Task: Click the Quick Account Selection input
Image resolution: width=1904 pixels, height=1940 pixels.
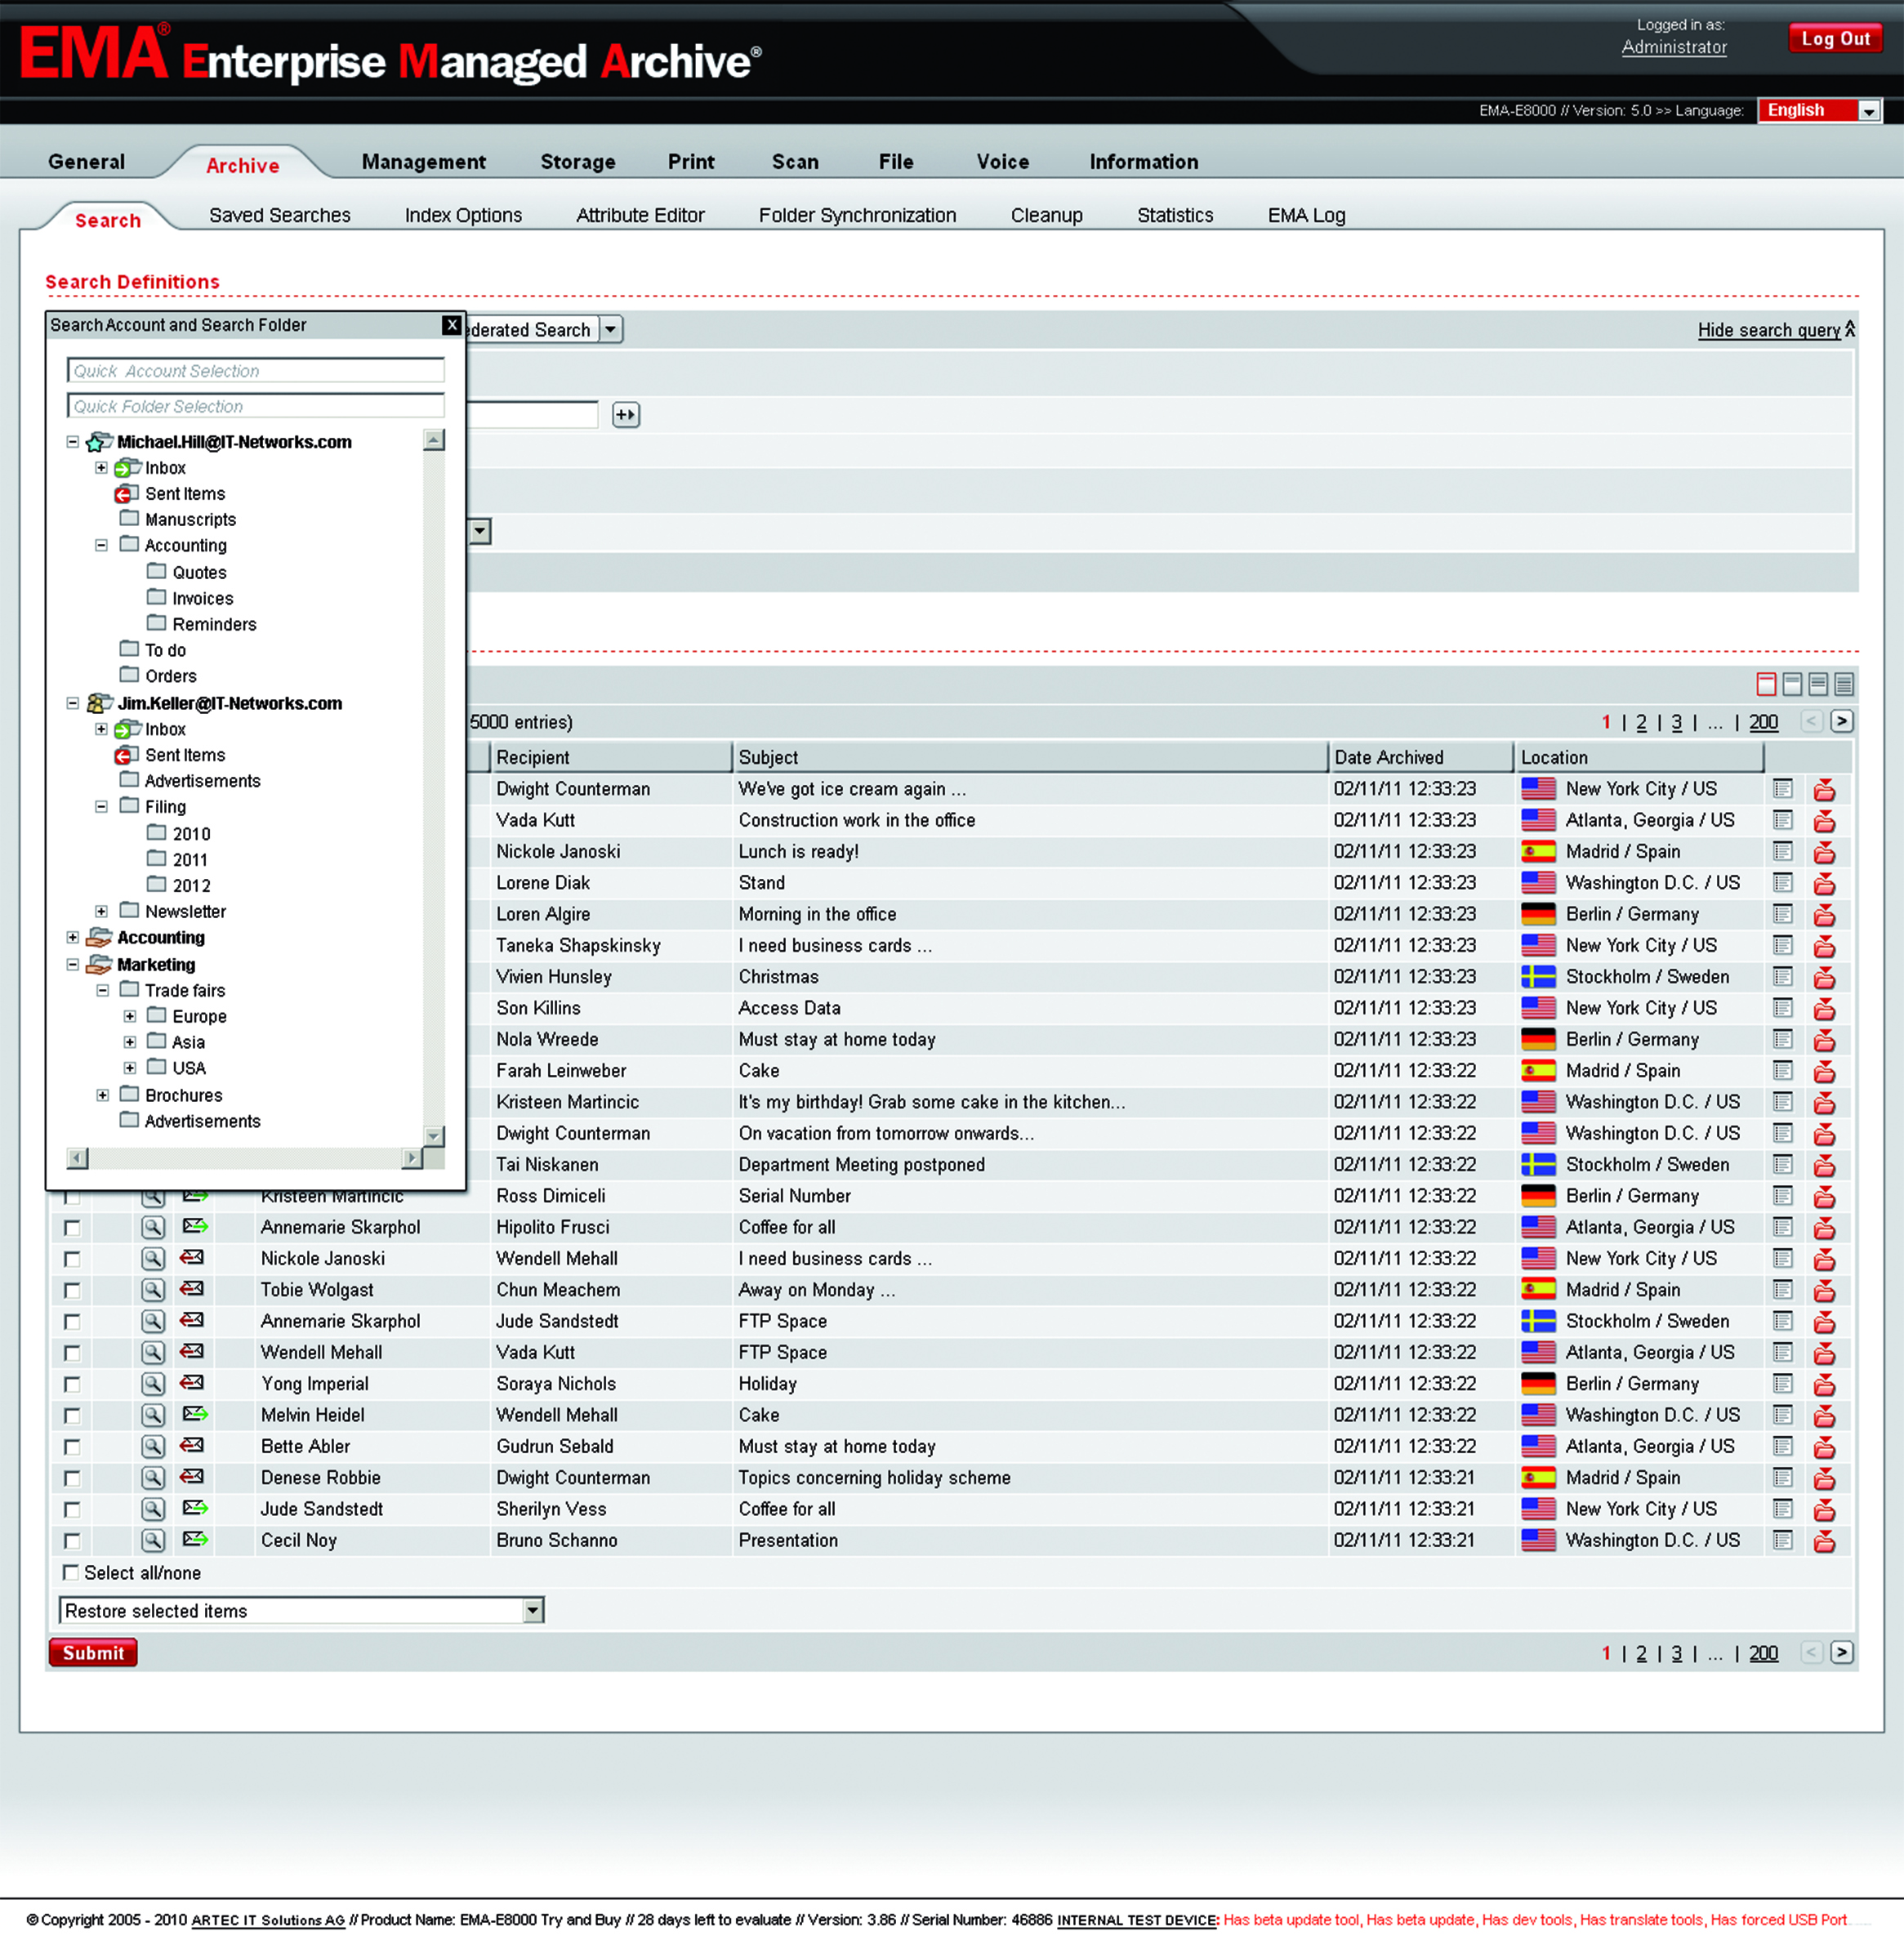Action: pyautogui.click(x=255, y=371)
